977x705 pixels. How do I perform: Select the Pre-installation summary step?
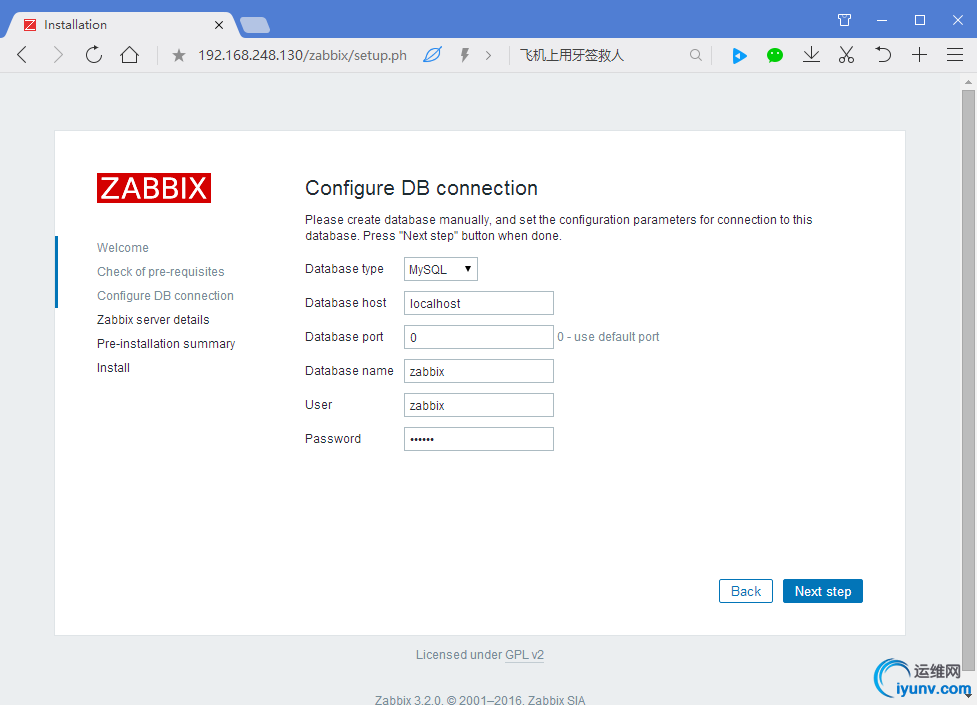tap(166, 343)
